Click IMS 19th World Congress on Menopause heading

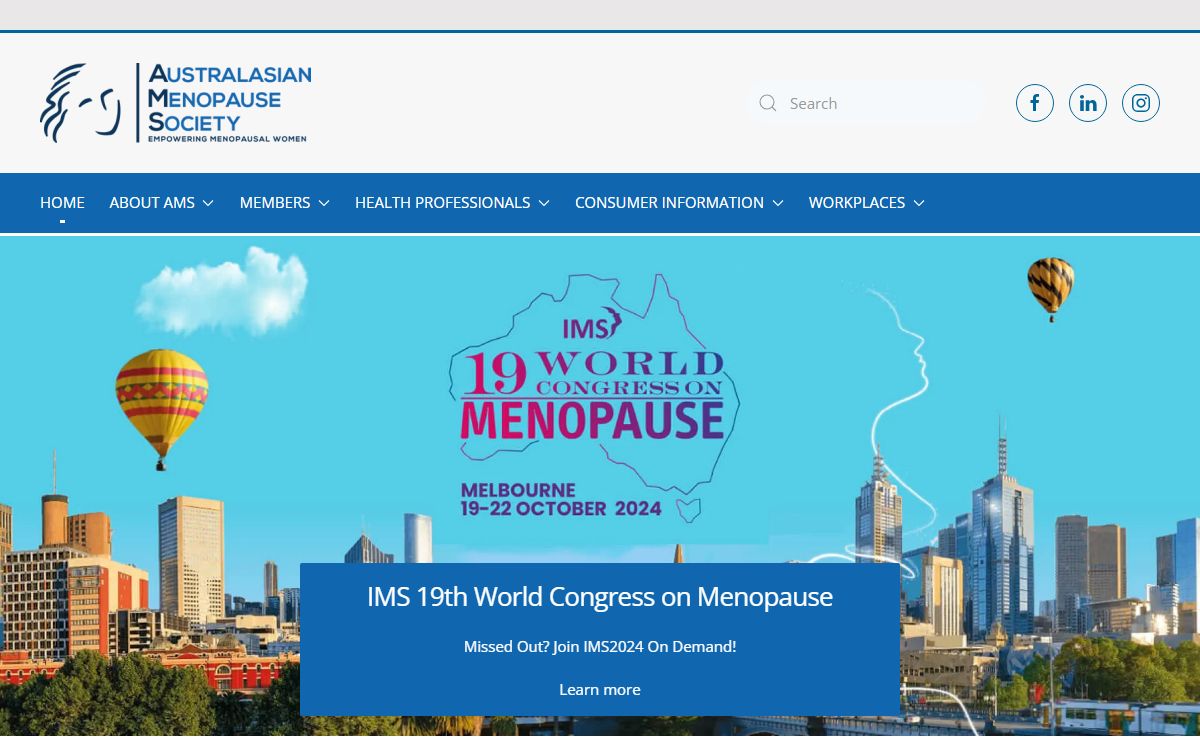600,597
